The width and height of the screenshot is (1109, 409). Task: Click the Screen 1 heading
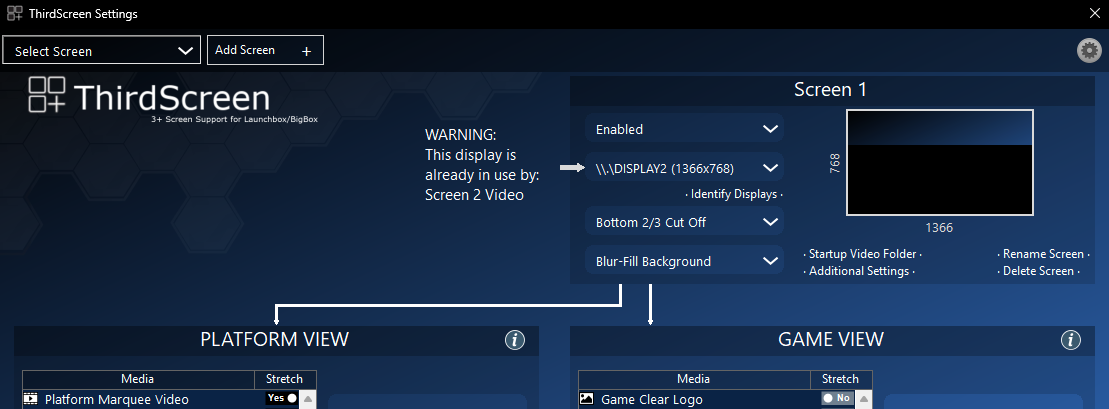(x=830, y=90)
